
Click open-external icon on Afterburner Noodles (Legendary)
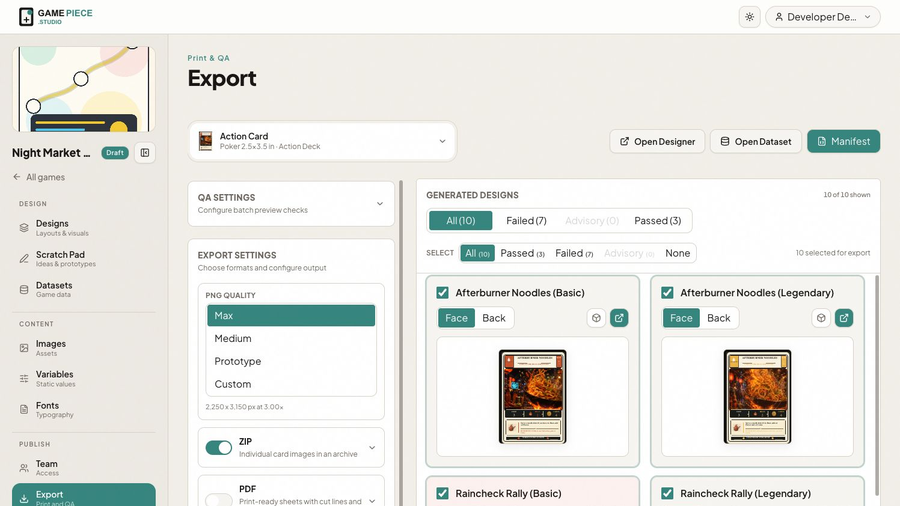844,318
